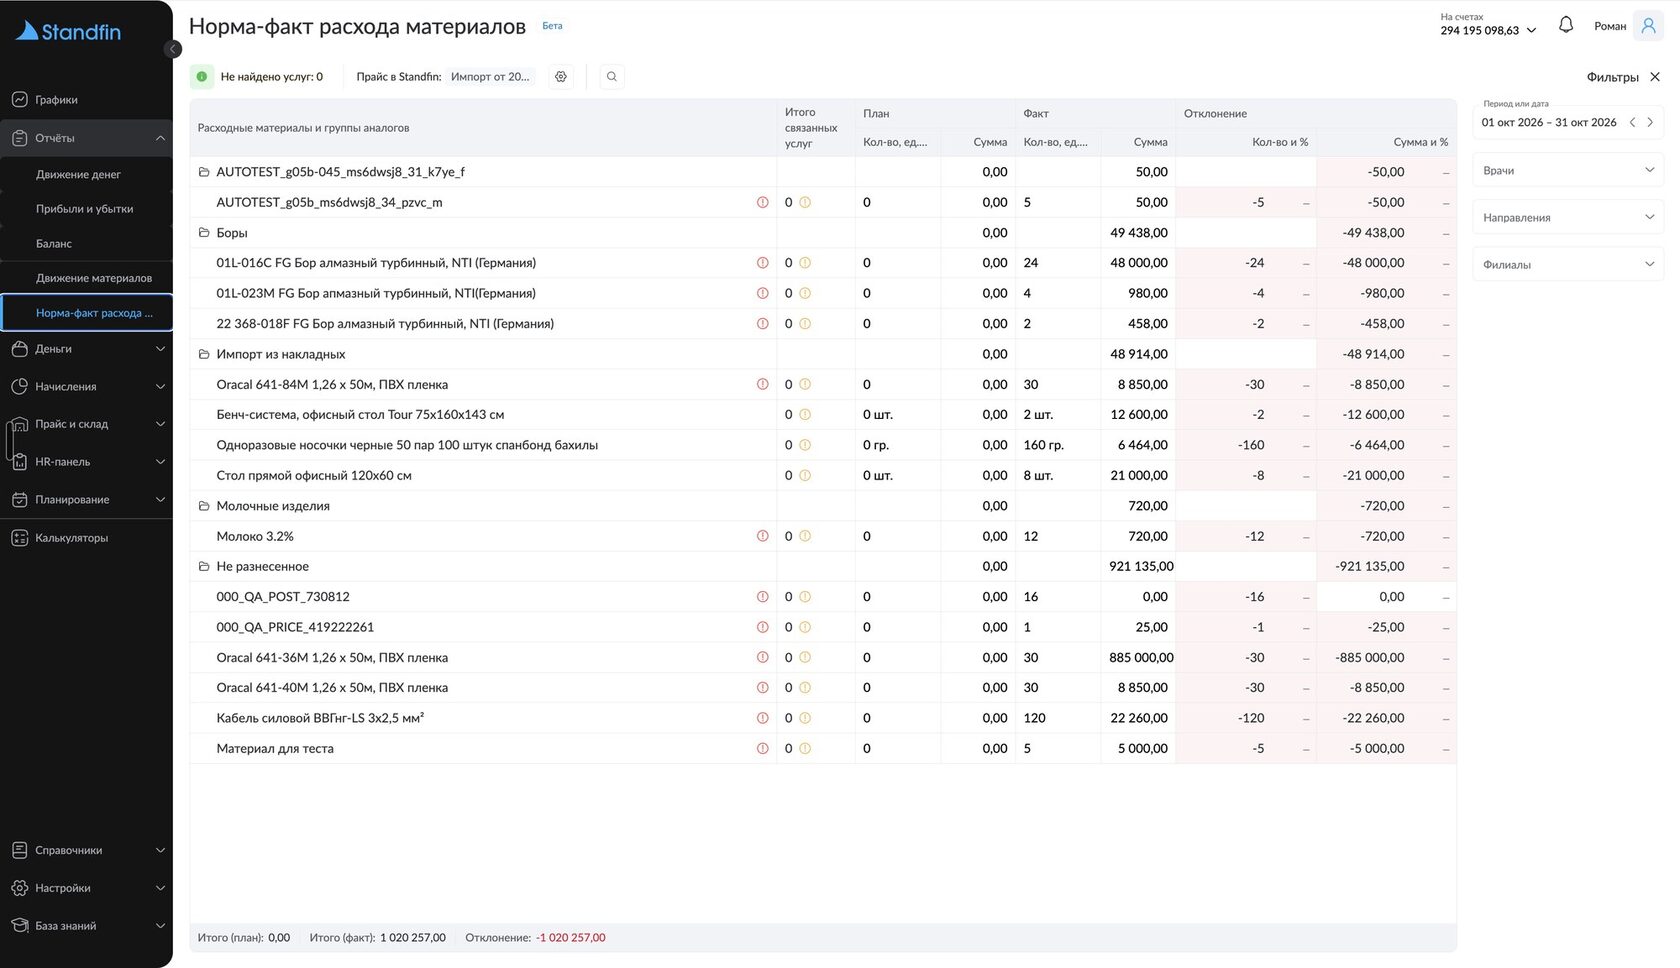The image size is (1680, 968).
Task: Click red warning icon for Кабель силовой row
Action: click(763, 718)
